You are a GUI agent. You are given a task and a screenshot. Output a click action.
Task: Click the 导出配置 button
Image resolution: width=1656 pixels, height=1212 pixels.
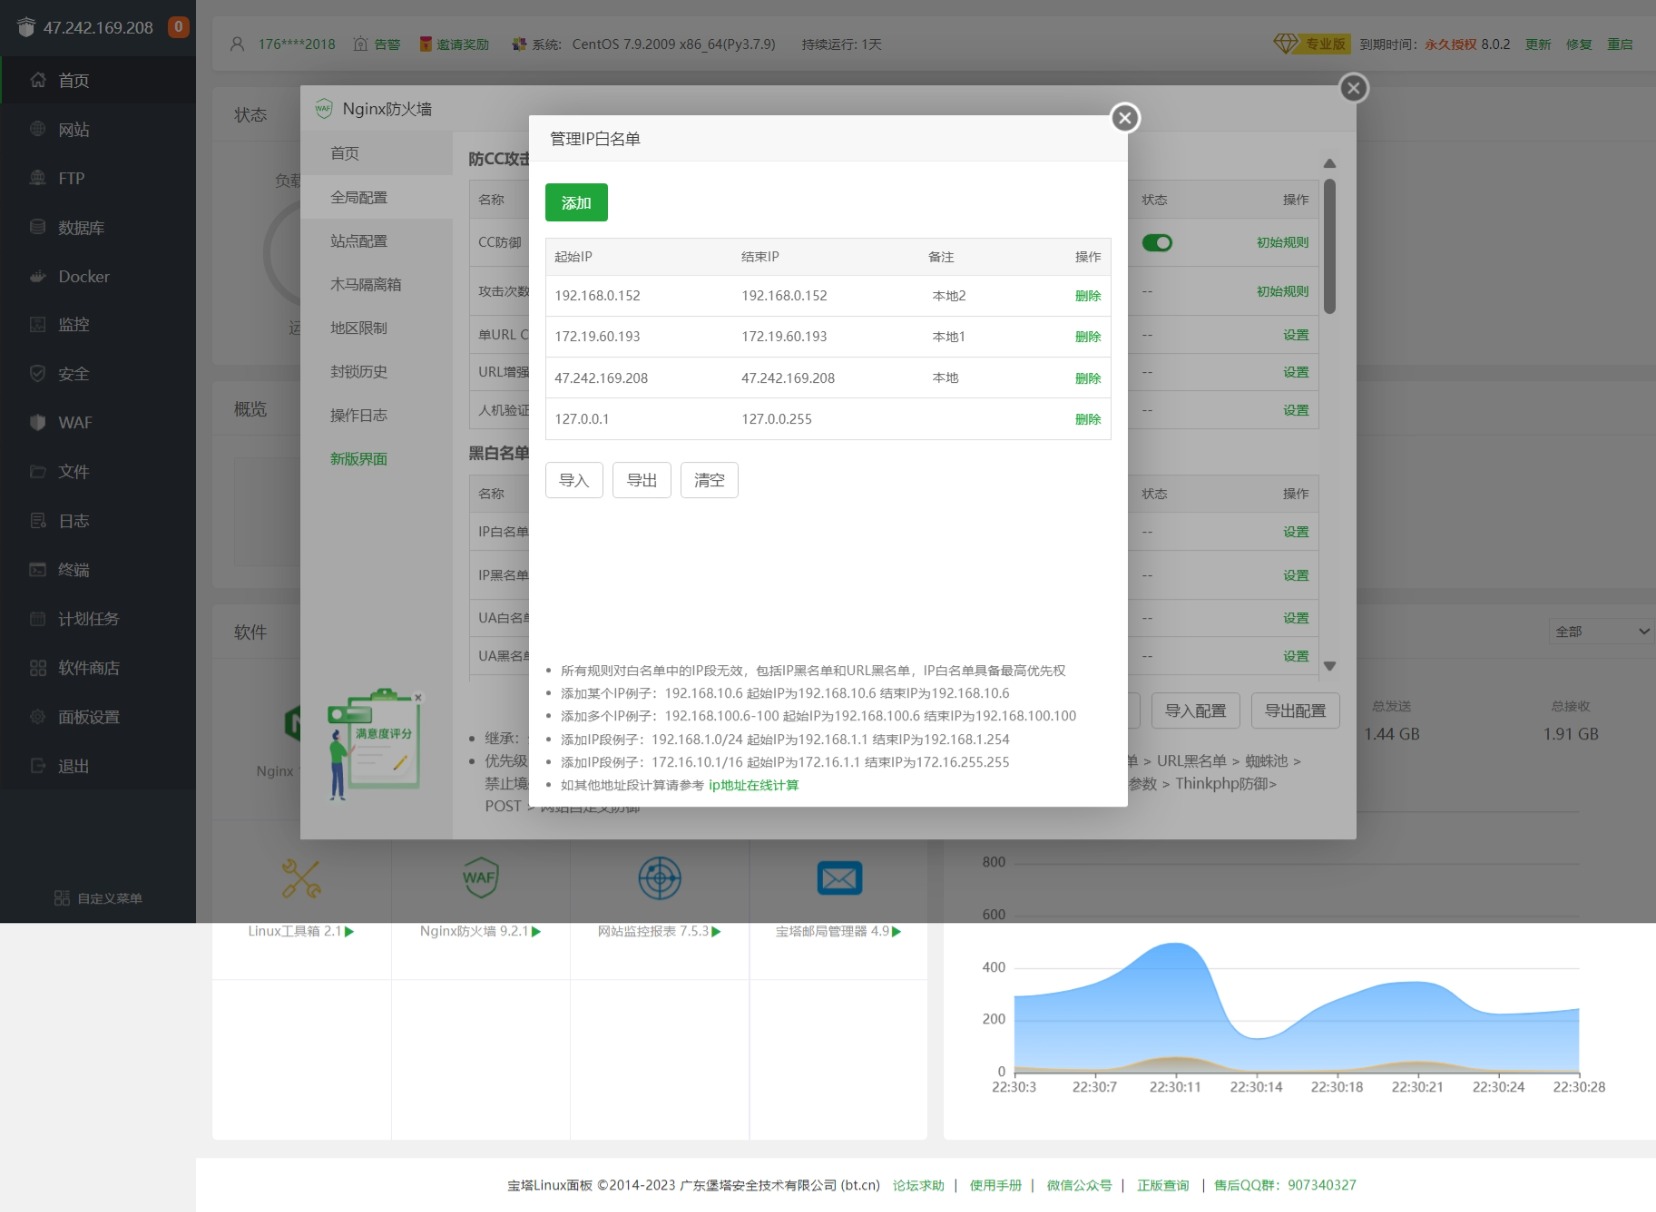pos(1295,711)
